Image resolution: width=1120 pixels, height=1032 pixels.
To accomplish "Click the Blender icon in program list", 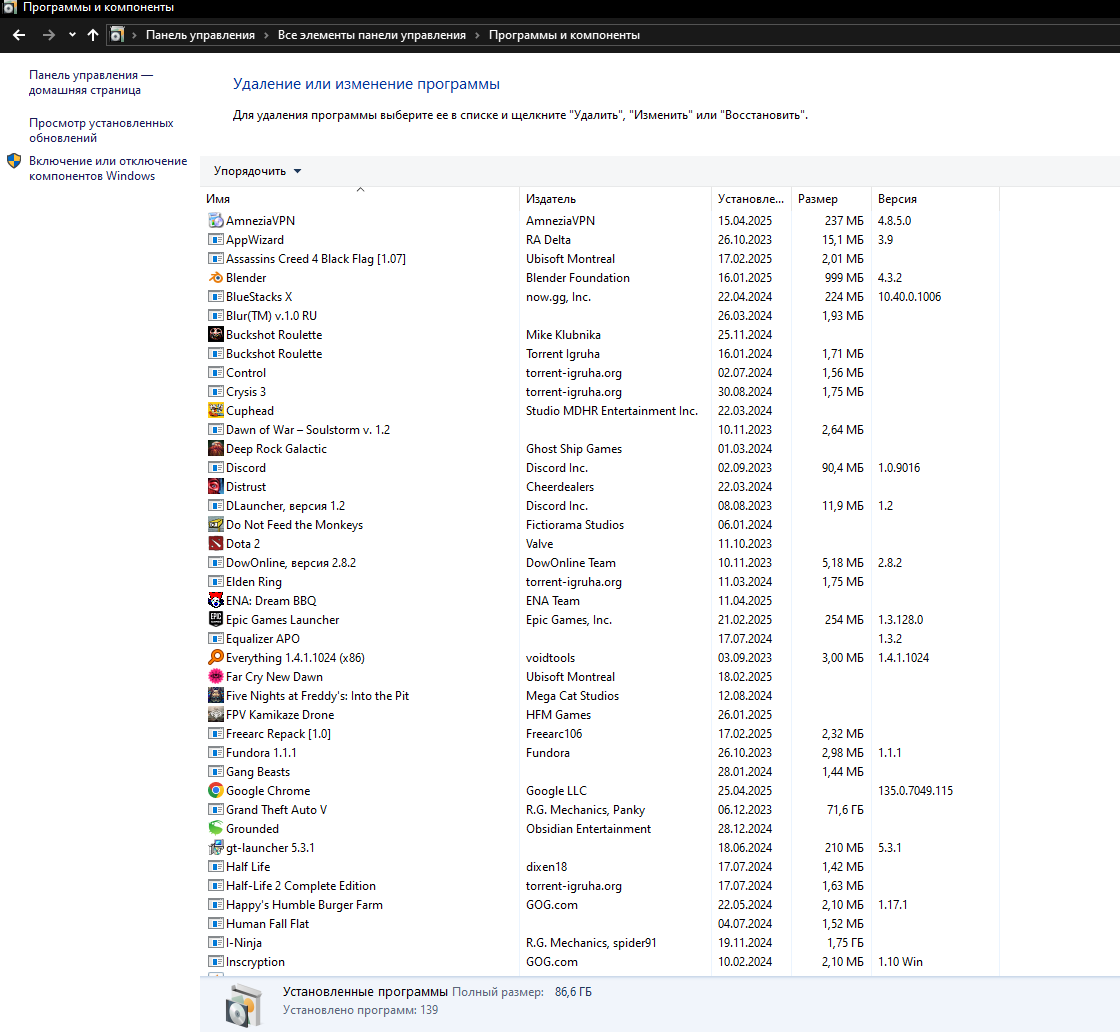I will [x=216, y=278].
